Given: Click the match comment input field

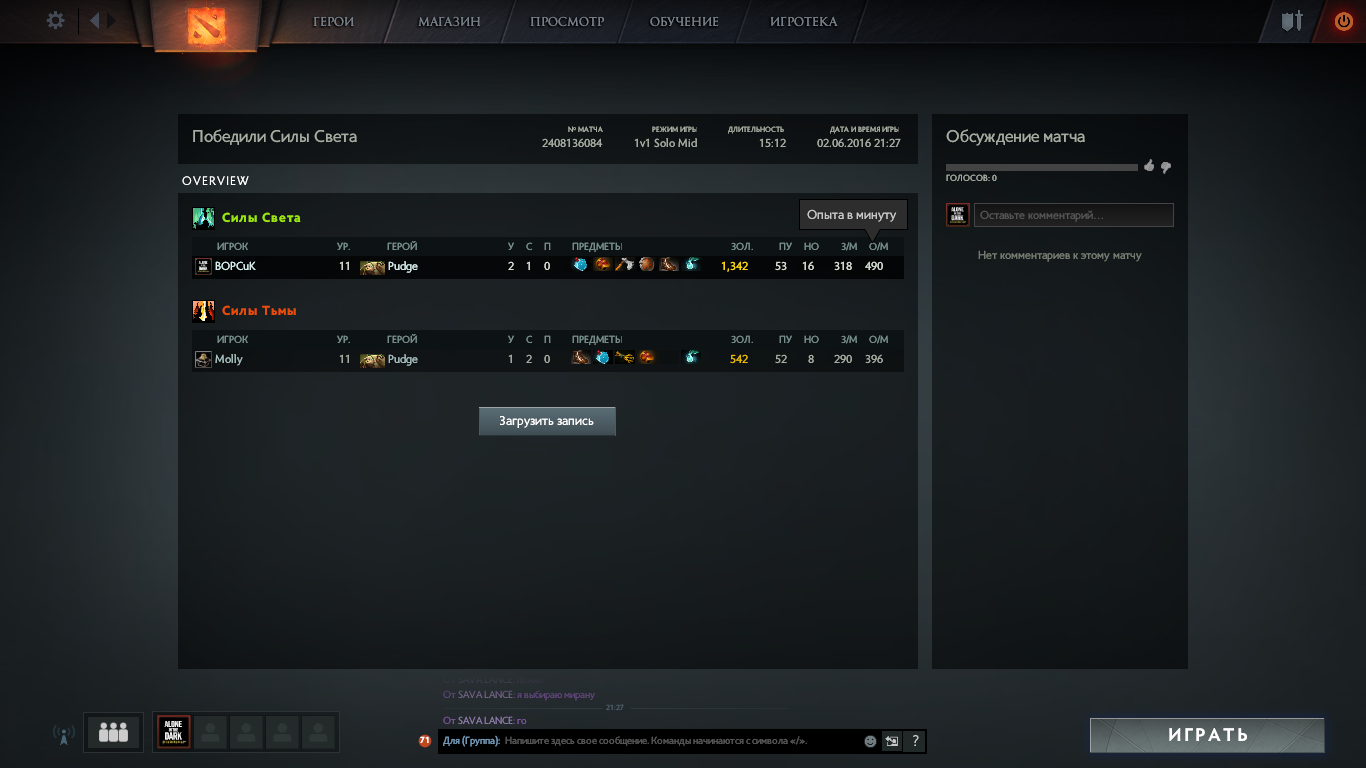Looking at the screenshot, I should coord(1073,215).
